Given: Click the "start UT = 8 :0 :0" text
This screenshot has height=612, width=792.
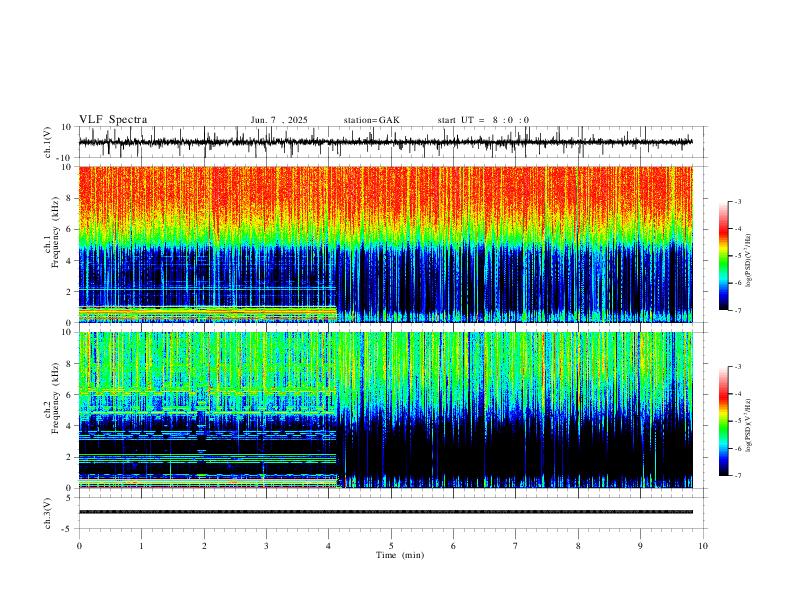Looking at the screenshot, I should tap(483, 120).
